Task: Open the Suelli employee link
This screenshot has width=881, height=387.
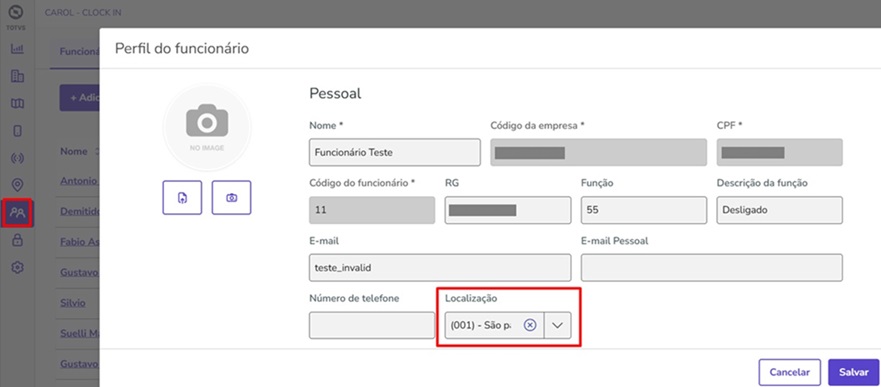Action: pyautogui.click(x=79, y=333)
